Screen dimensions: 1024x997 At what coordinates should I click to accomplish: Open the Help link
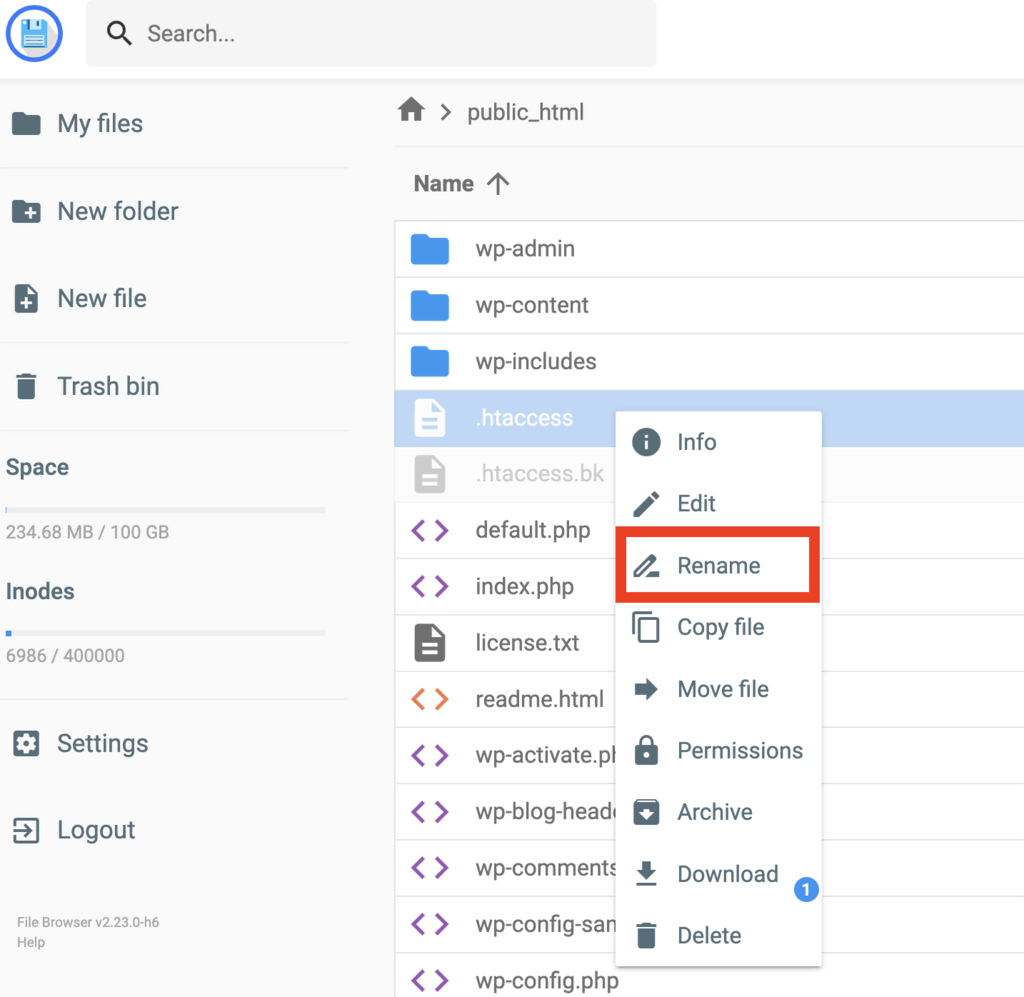(31, 943)
